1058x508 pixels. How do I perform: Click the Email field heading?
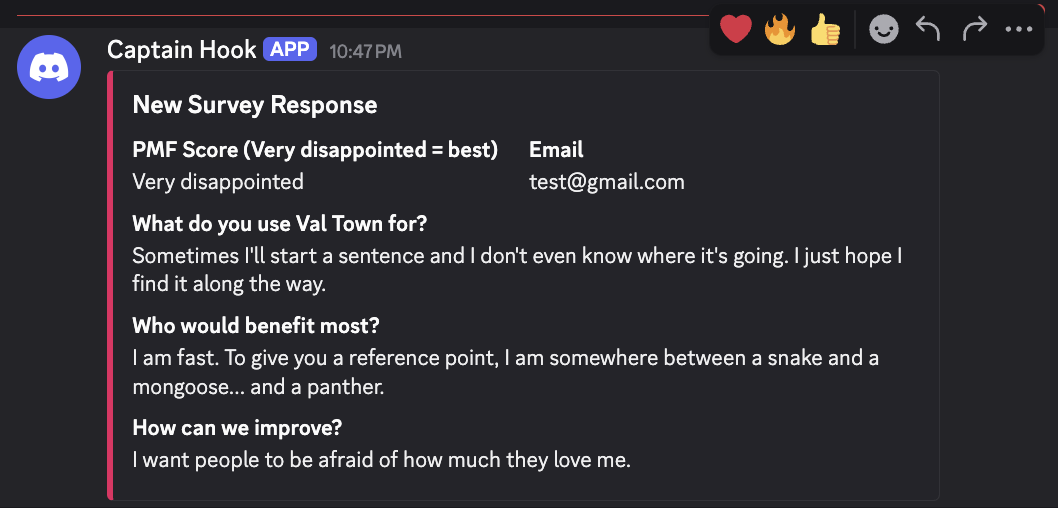pyautogui.click(x=556, y=150)
